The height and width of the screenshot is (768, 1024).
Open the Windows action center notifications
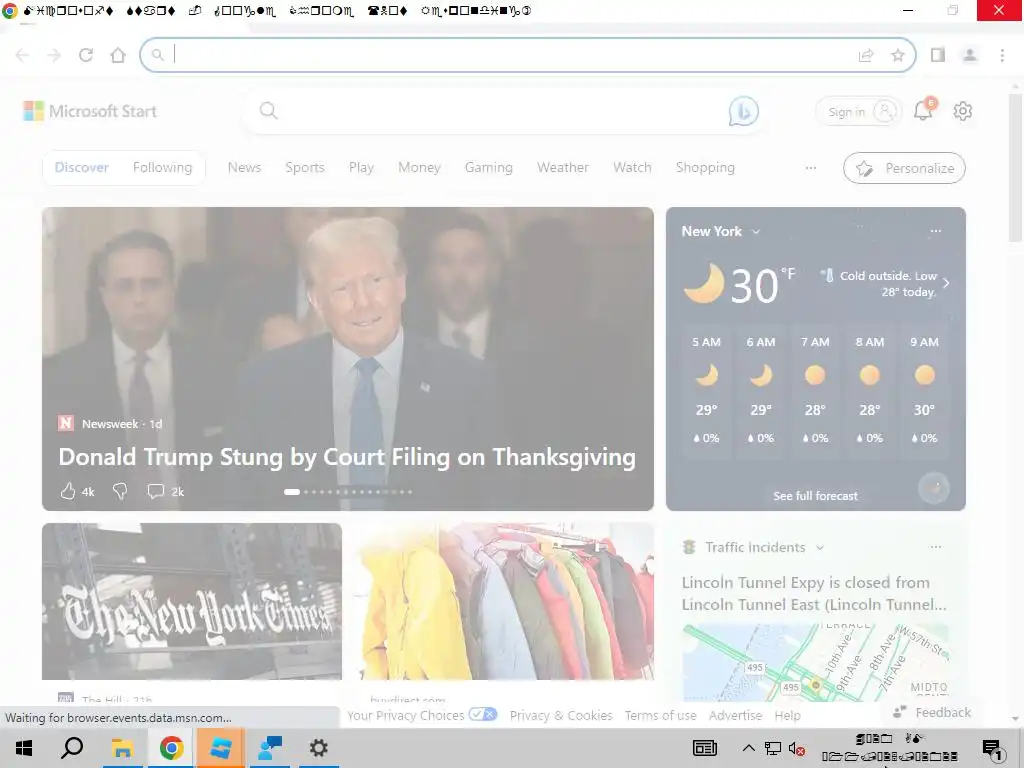[x=993, y=749]
